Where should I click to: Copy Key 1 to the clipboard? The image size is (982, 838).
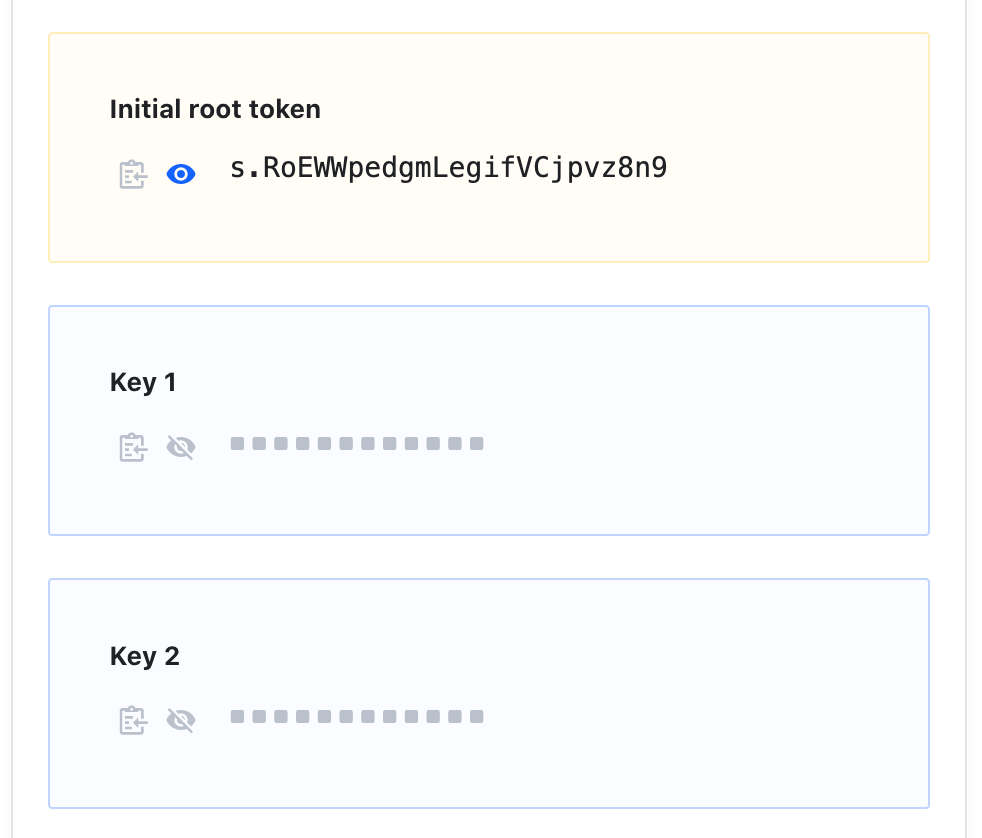click(x=133, y=447)
